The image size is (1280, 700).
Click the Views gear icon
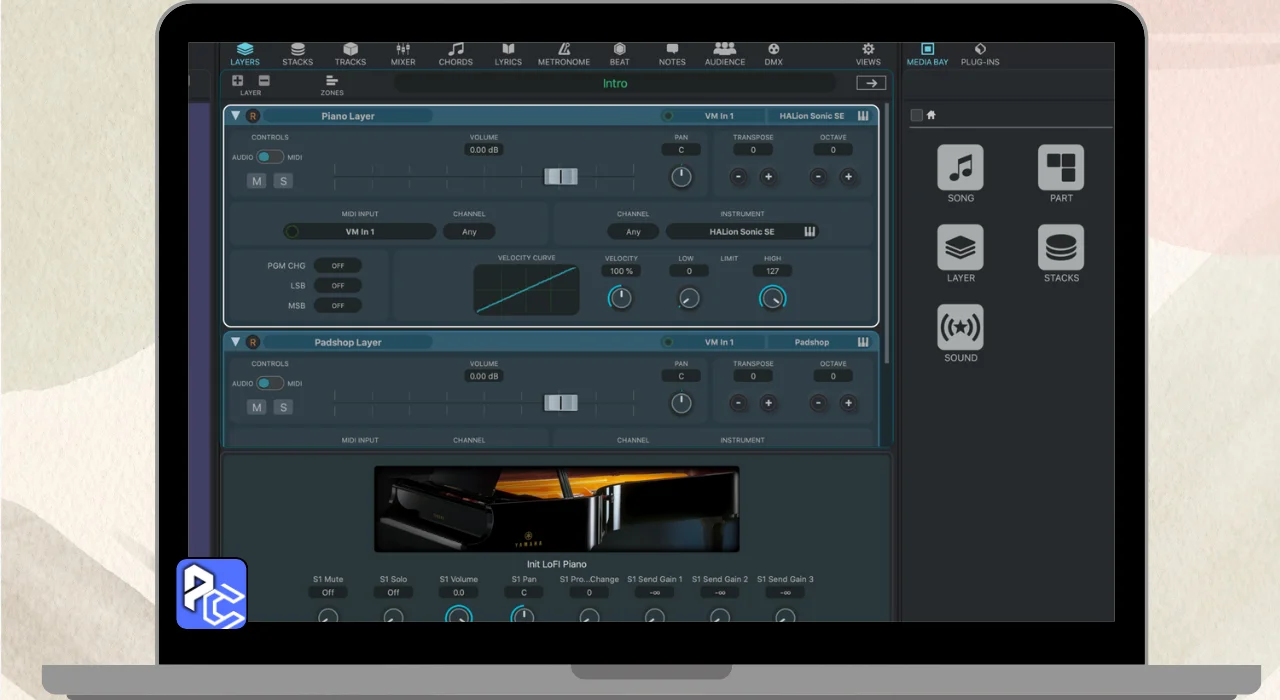pyautogui.click(x=868, y=50)
